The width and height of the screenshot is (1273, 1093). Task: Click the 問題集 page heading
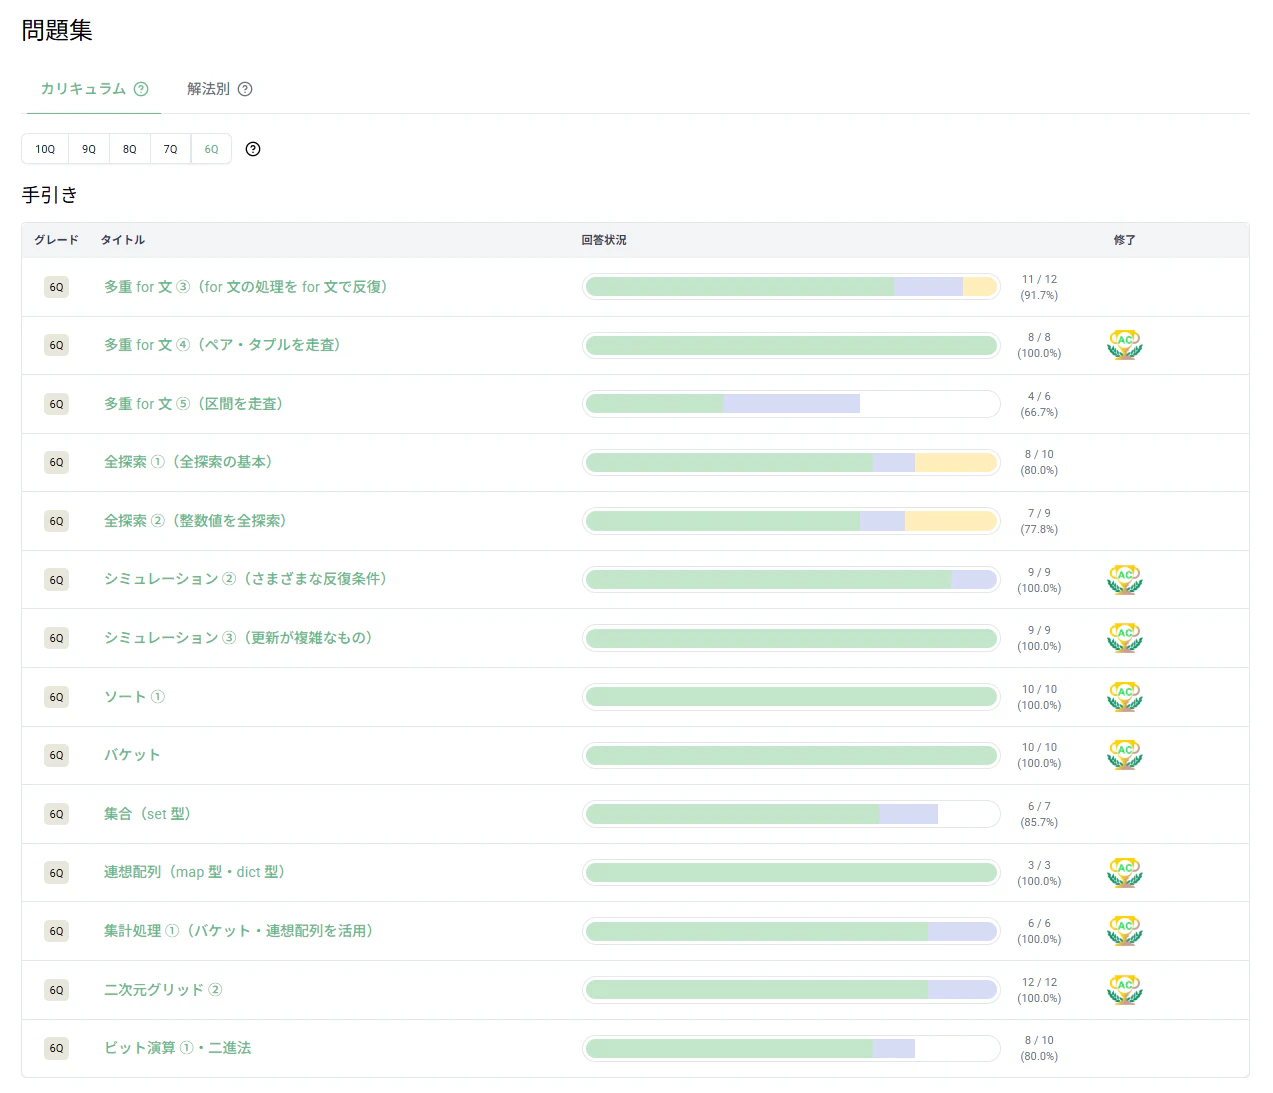tap(57, 31)
